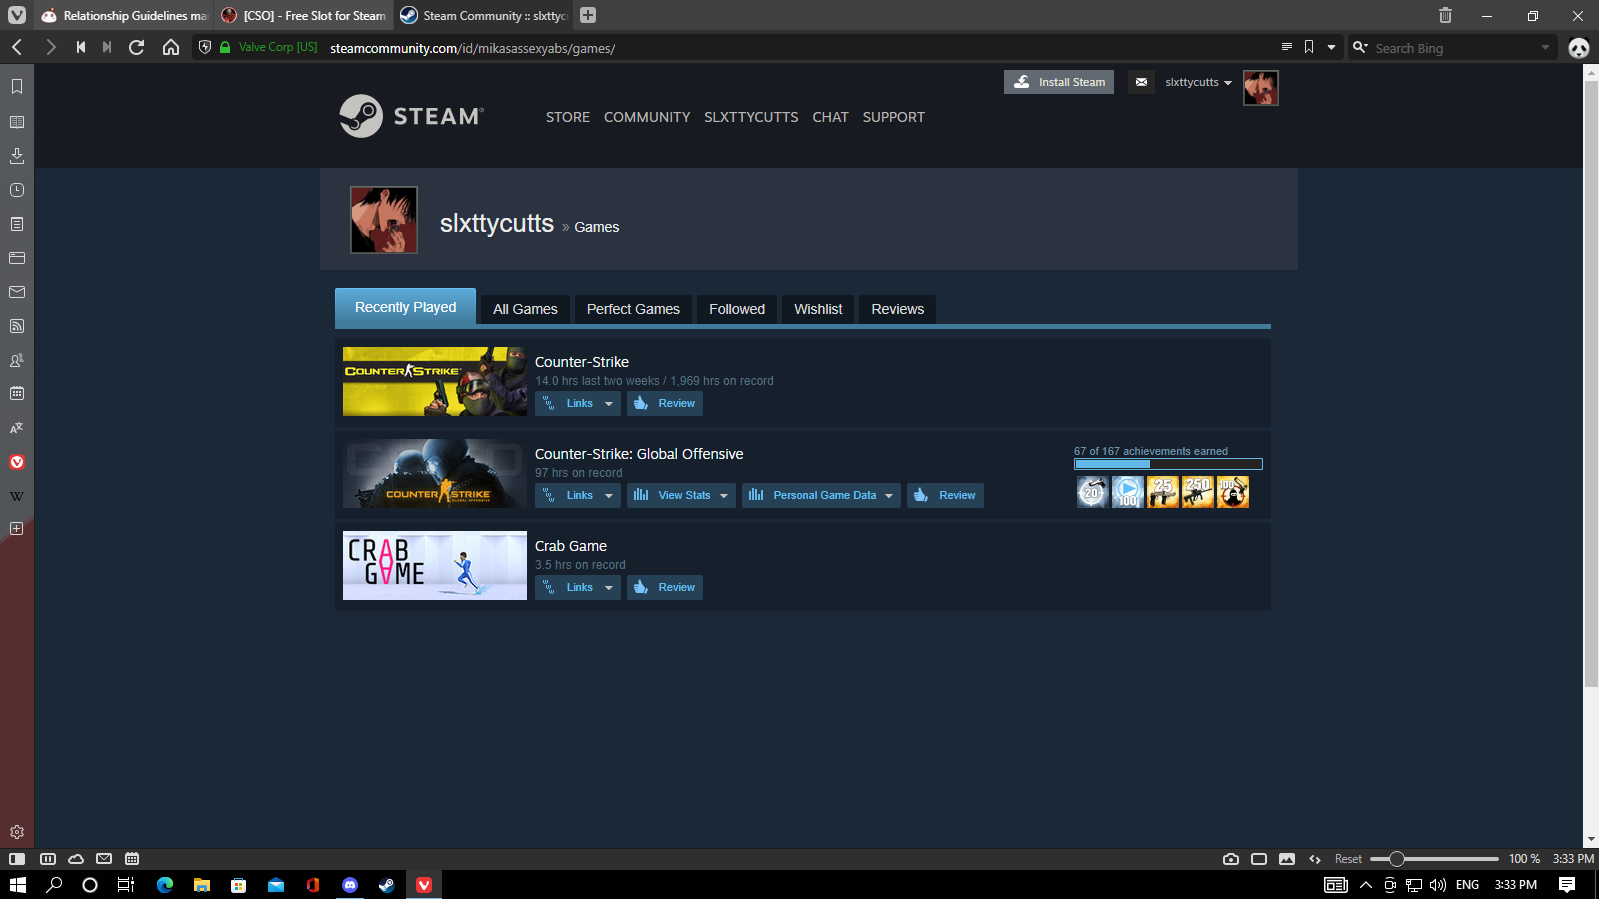1599x899 pixels.
Task: Adjust the page zoom slider
Action: (x=1397, y=859)
